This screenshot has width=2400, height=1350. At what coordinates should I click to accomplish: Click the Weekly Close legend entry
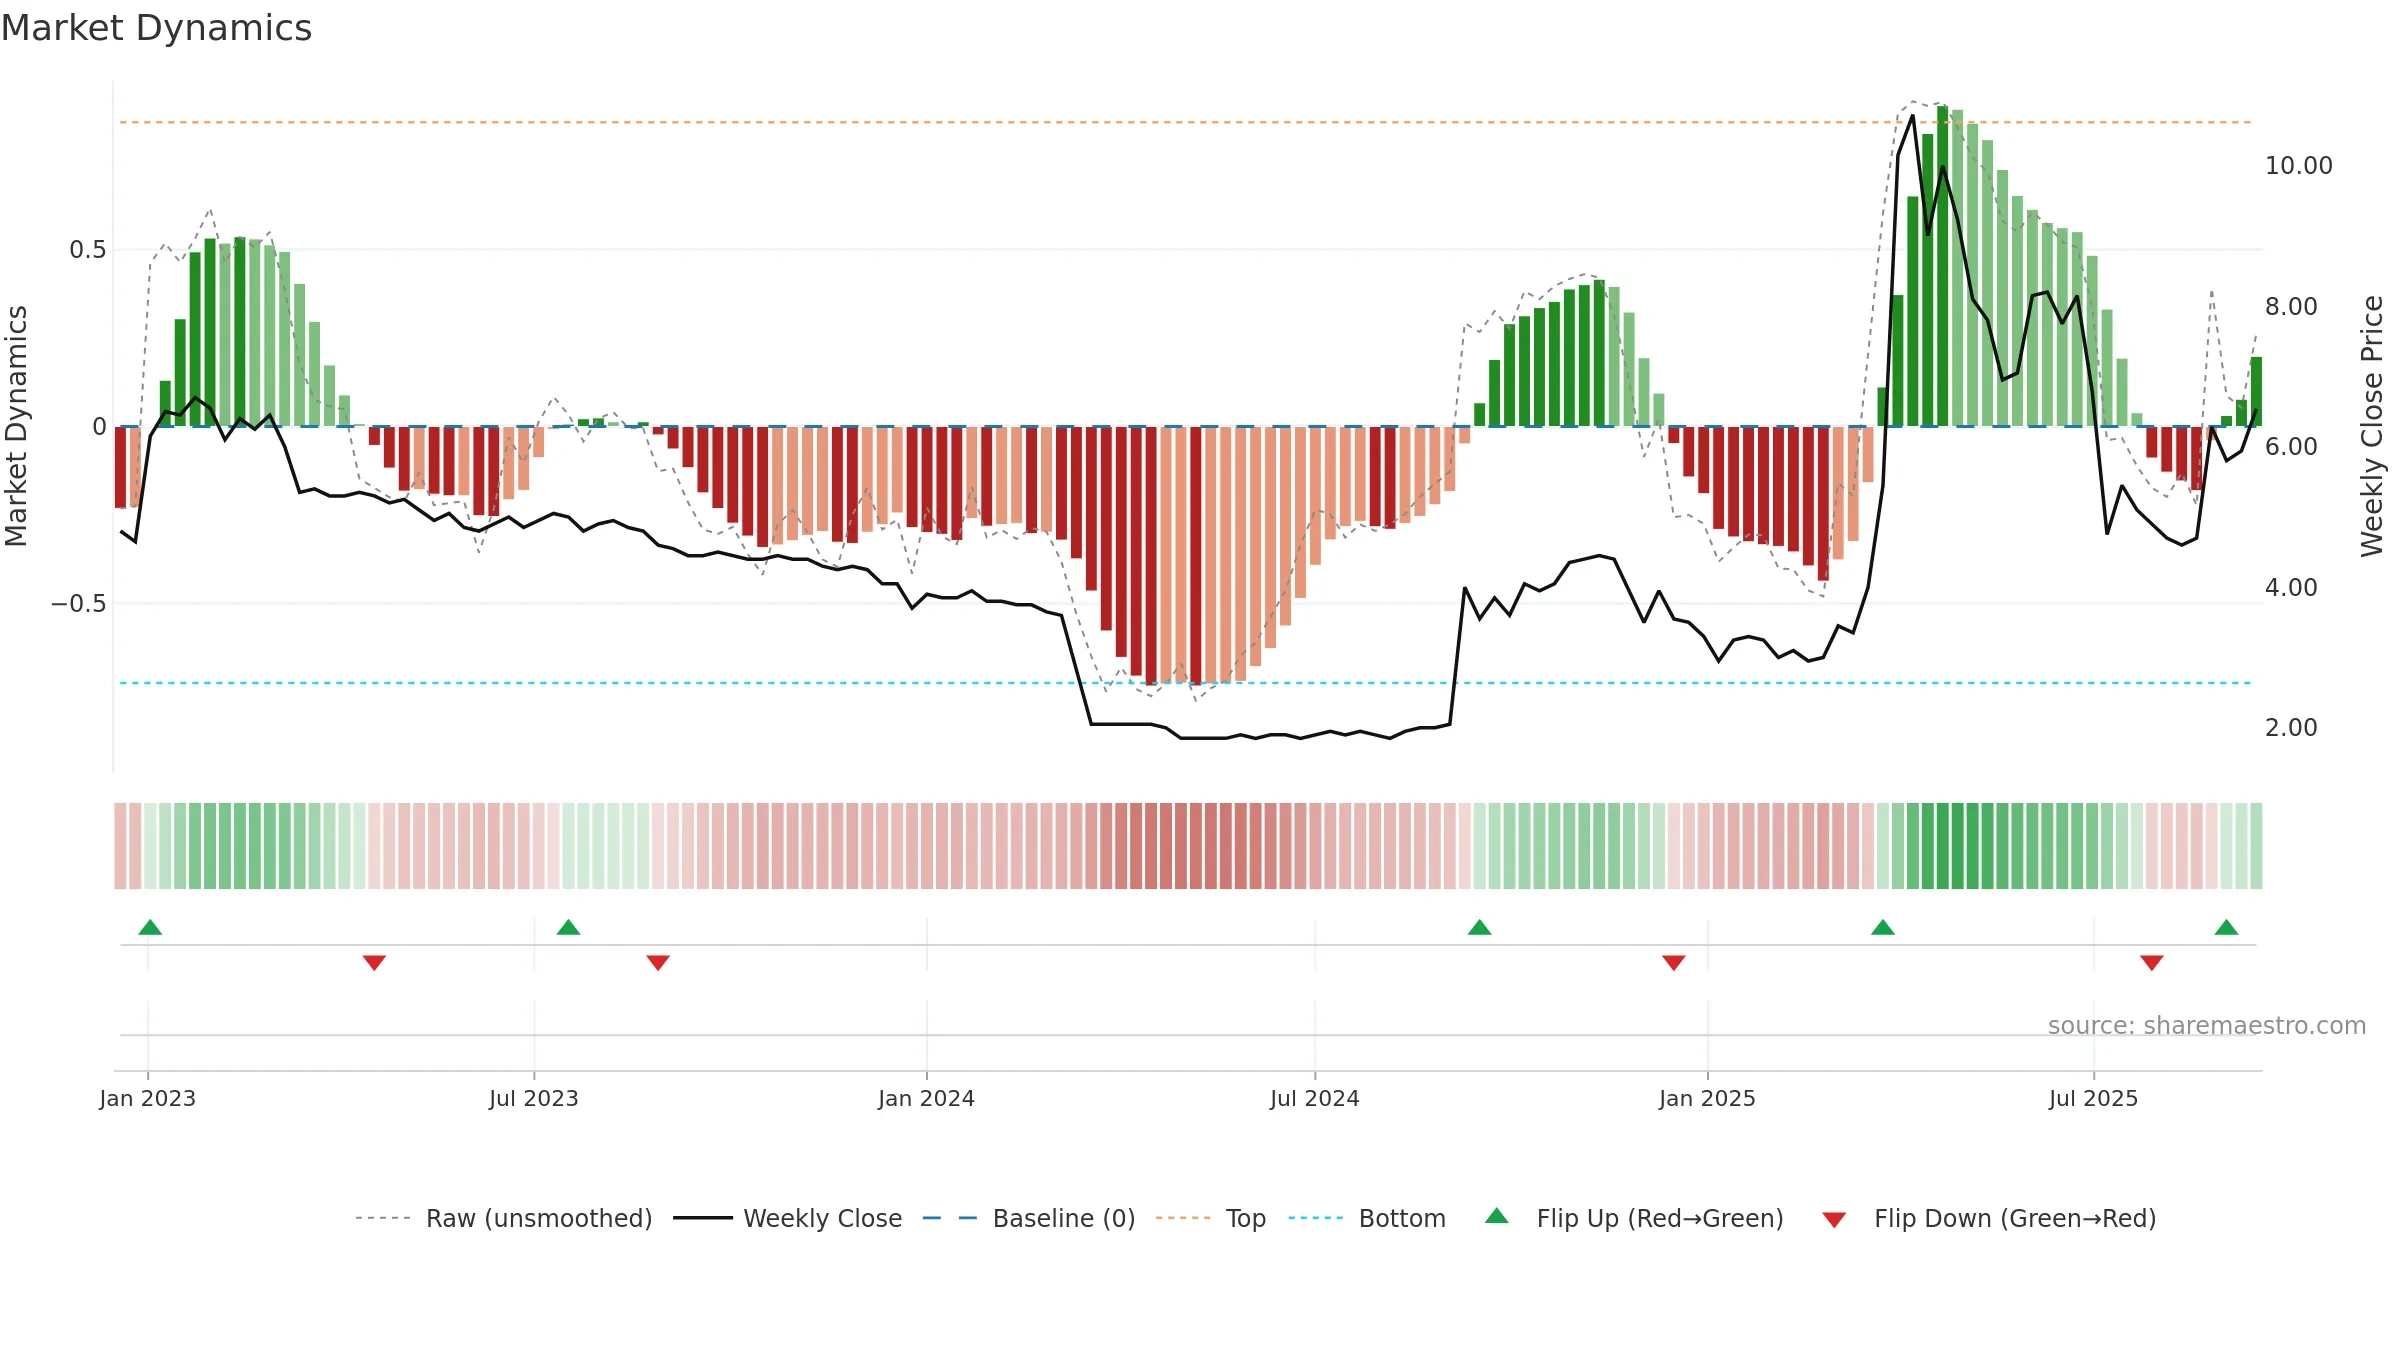[x=788, y=1218]
